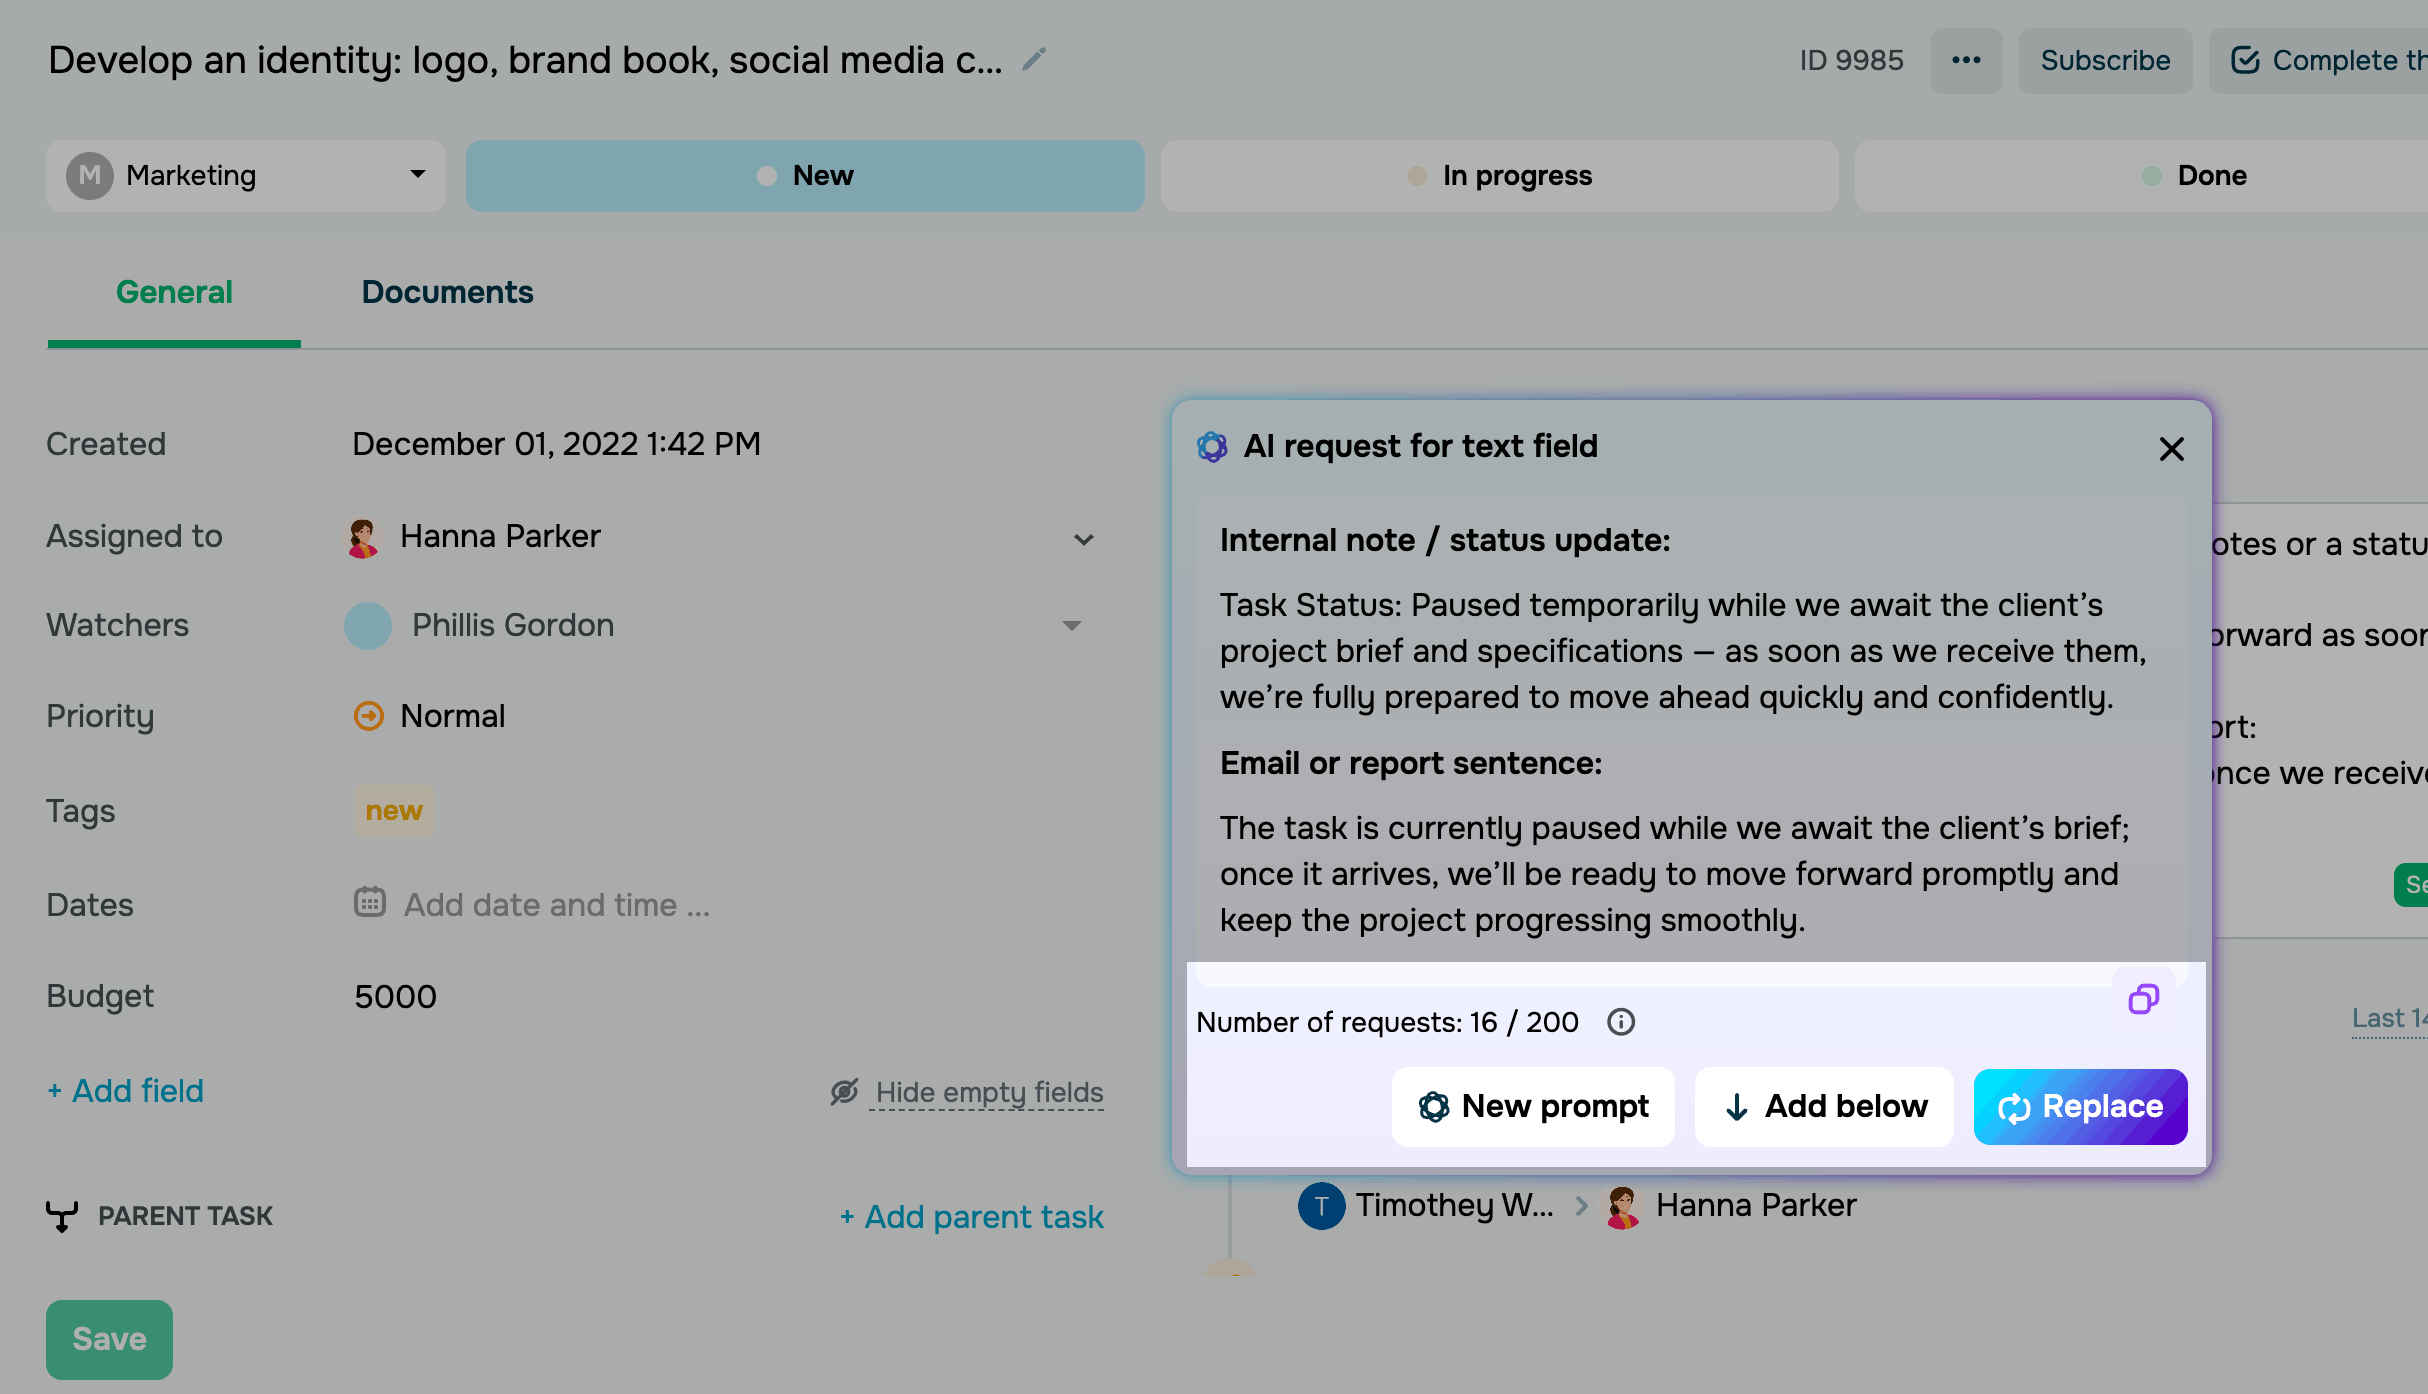Close the AI request for text field dialog
Screen dimensions: 2428x1394
coord(2171,449)
